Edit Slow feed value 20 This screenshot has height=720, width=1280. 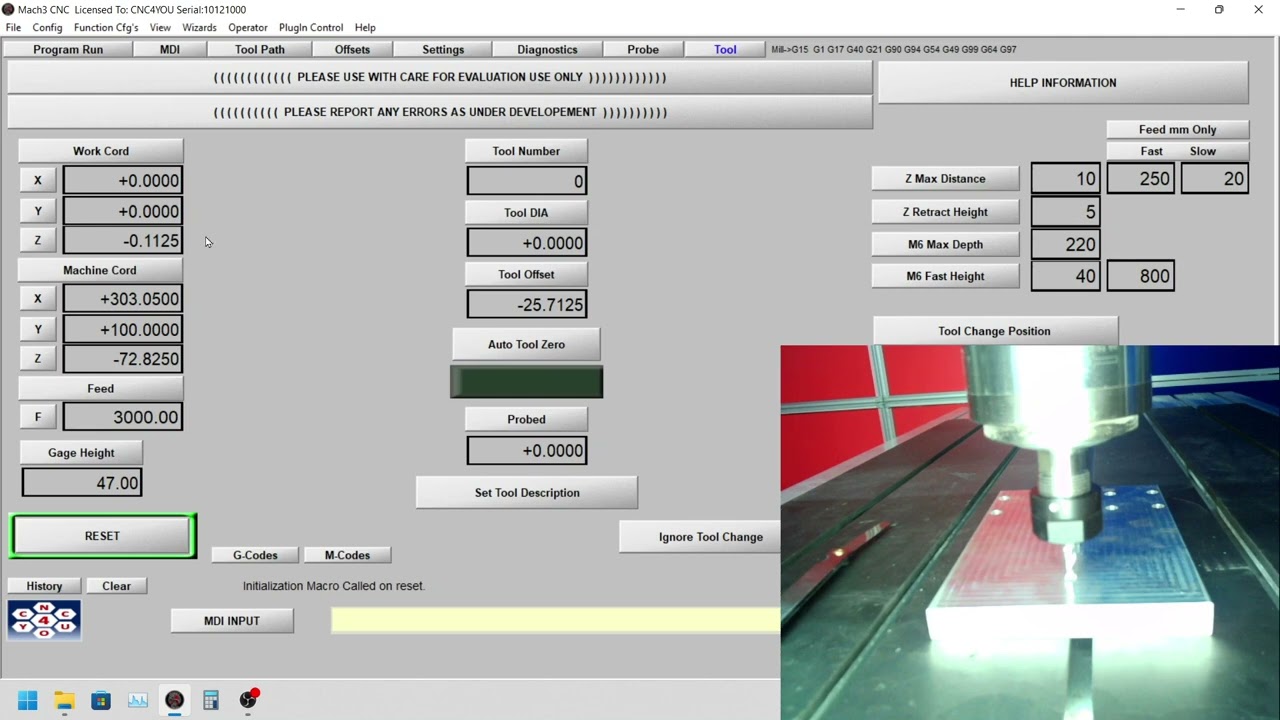coord(1215,179)
